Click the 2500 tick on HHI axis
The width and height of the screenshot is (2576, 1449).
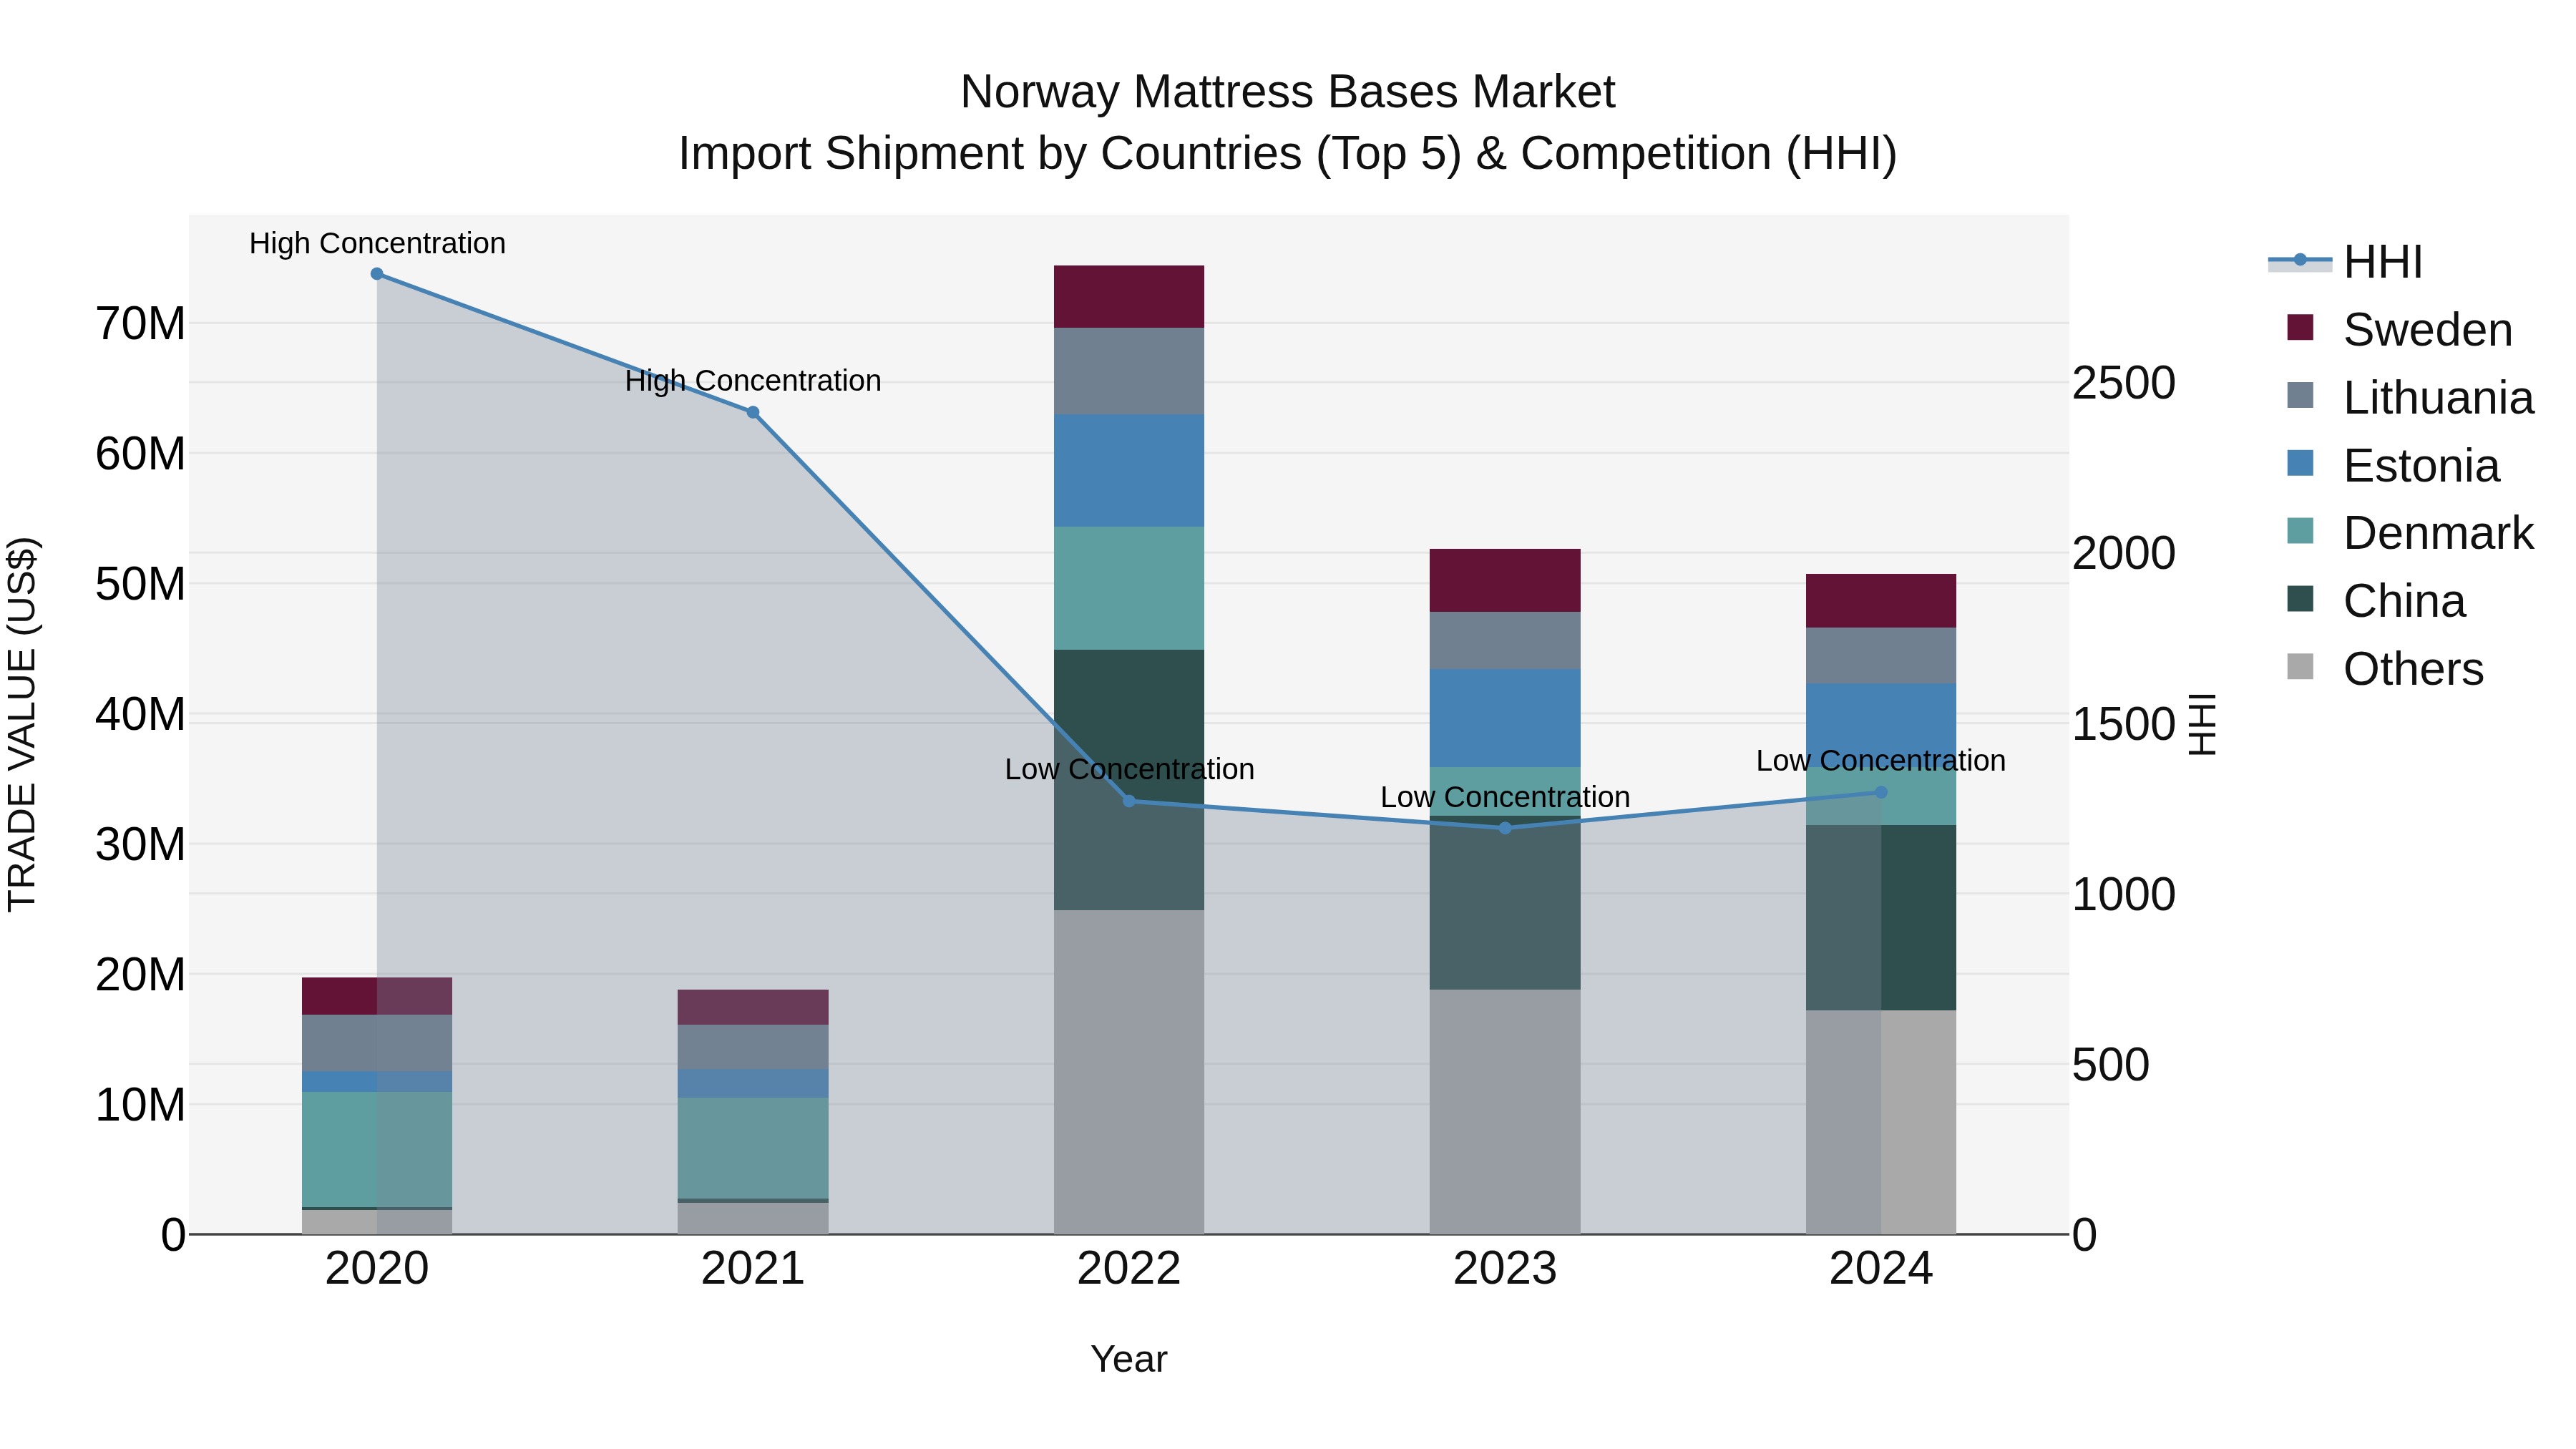click(2123, 383)
